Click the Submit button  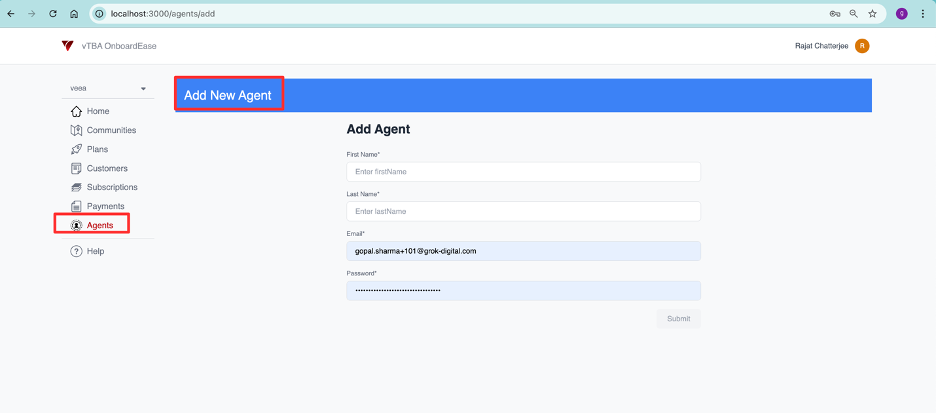pyautogui.click(x=679, y=319)
